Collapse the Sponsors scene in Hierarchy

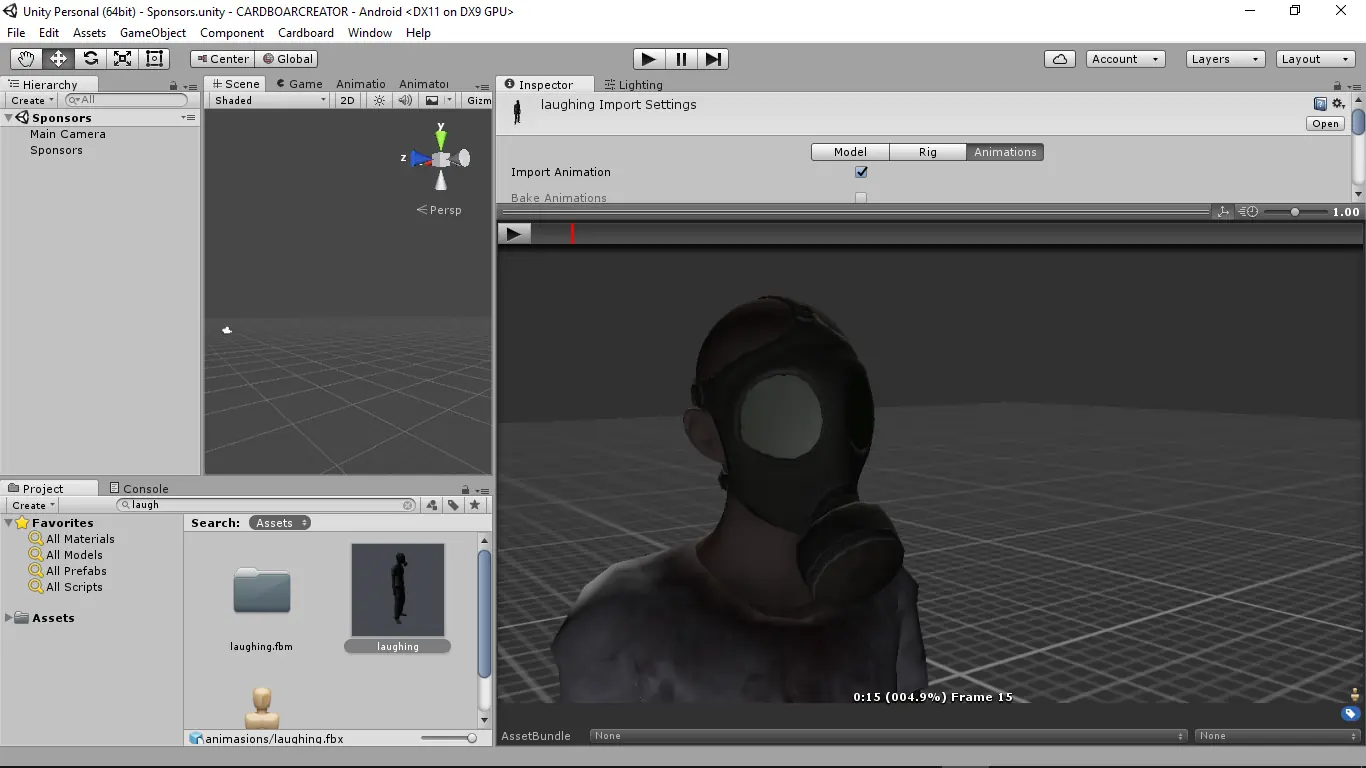[x=9, y=118]
